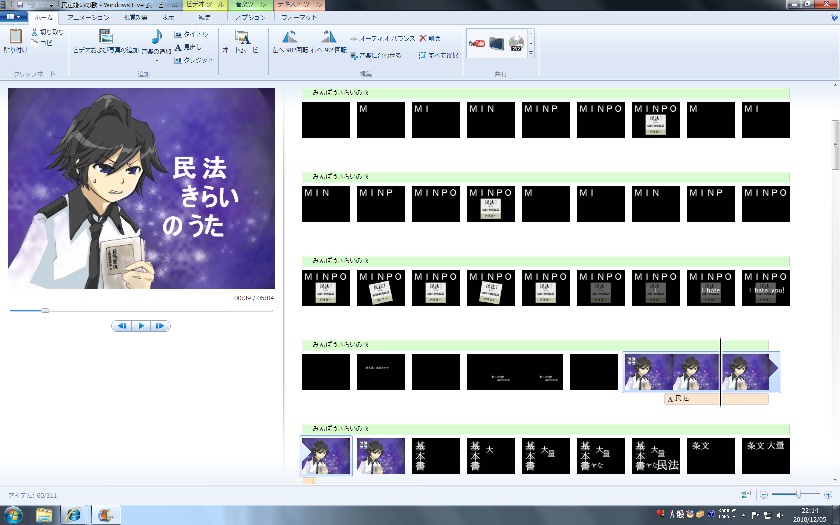Add a Caption to the clip
The width and height of the screenshot is (840, 525).
click(x=188, y=47)
